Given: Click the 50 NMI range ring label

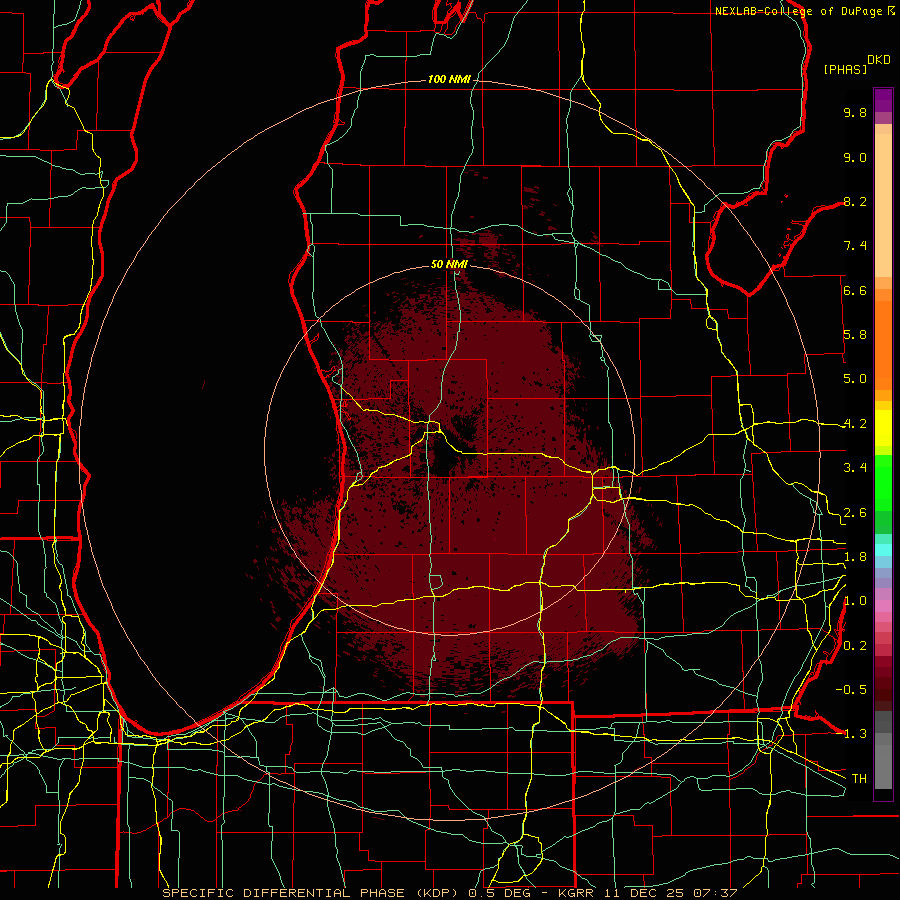Looking at the screenshot, I should tap(449, 264).
